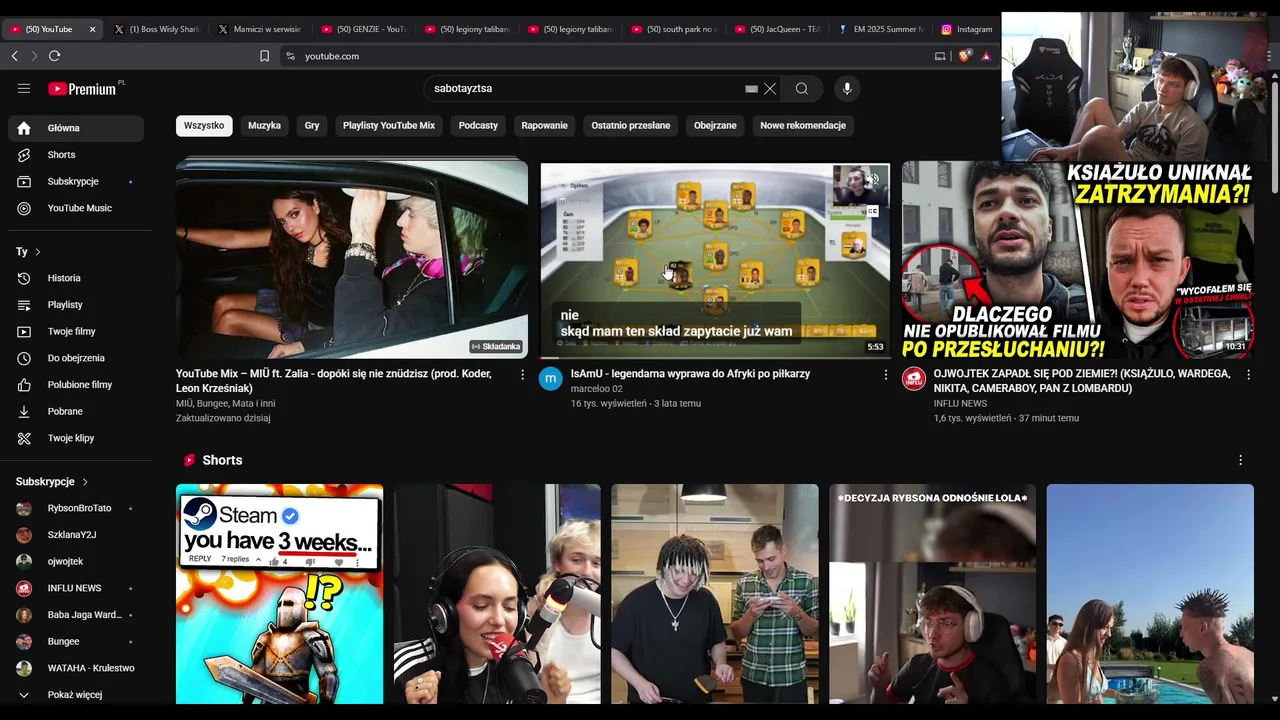Open 'IsAmU - legendarna wyprawa' video thumbnail
Viewport: 1280px width, 720px height.
click(x=715, y=259)
